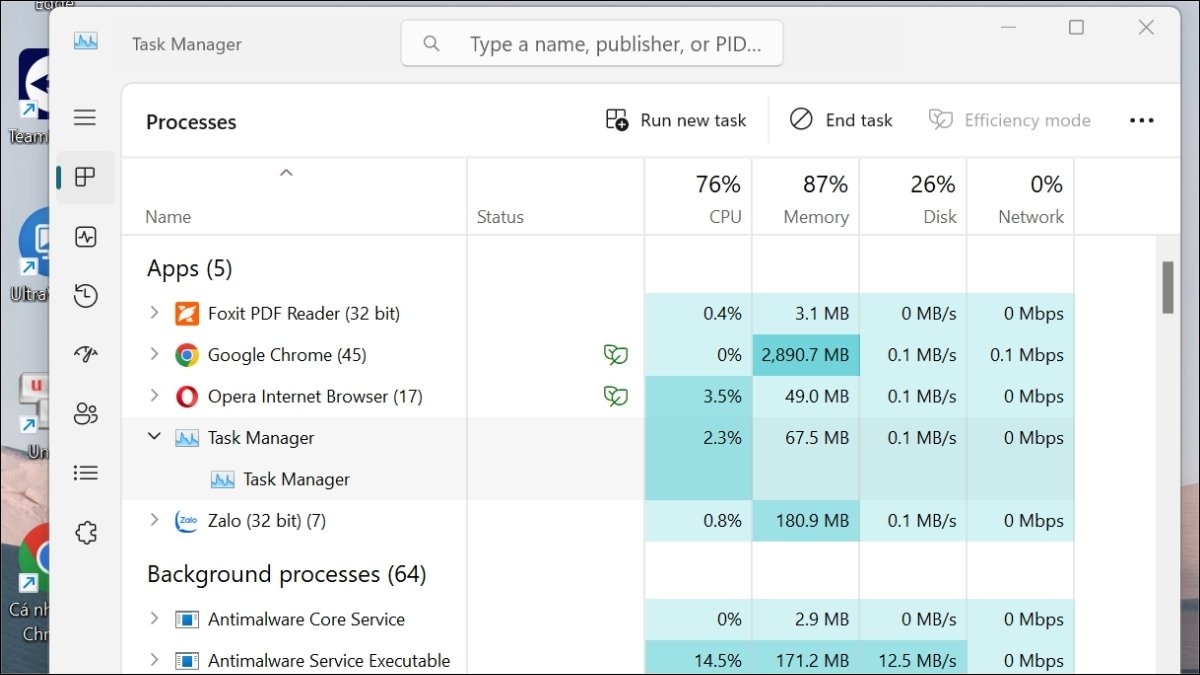Image resolution: width=1200 pixels, height=675 pixels.
Task: Toggle sort direction with the caret above Name
Action: pyautogui.click(x=286, y=173)
